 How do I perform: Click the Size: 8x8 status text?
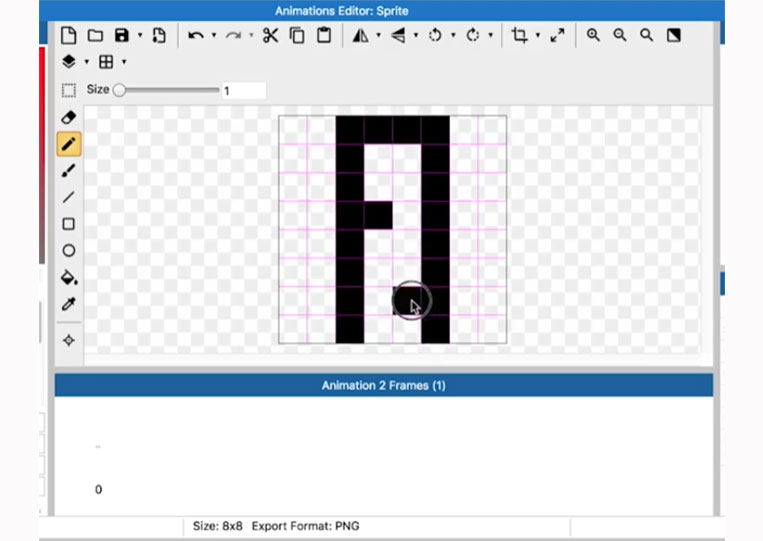218,526
